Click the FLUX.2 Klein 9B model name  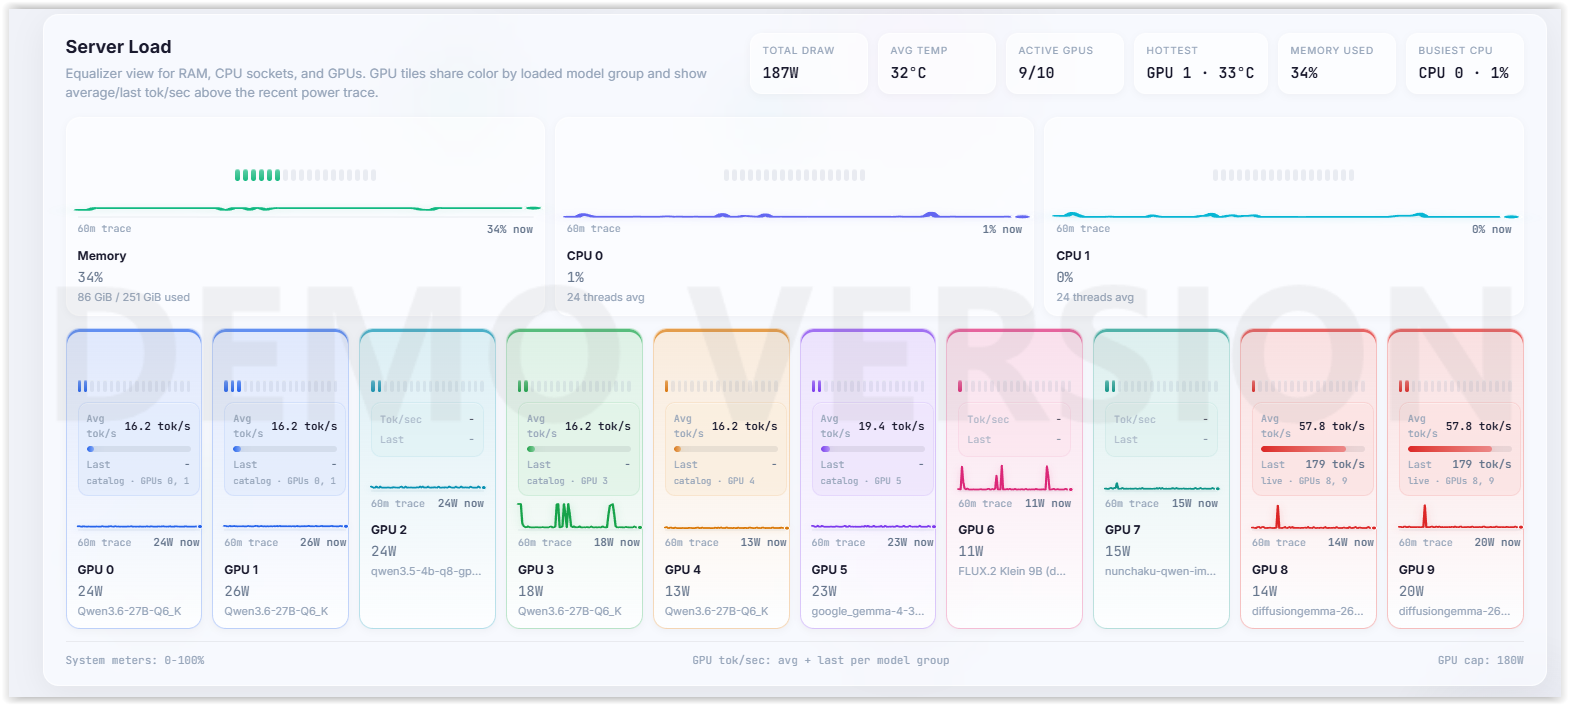(x=1012, y=572)
